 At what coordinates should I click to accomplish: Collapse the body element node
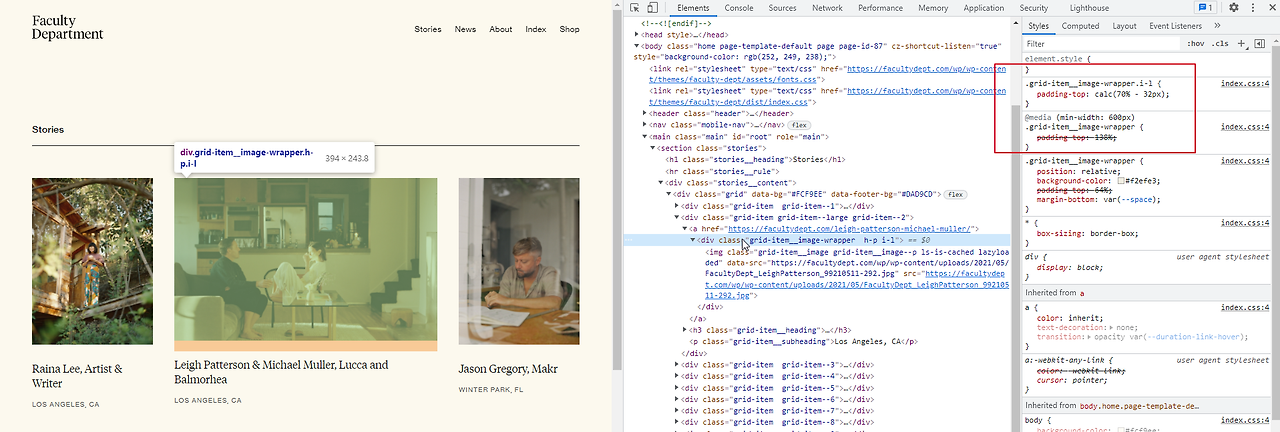click(638, 46)
